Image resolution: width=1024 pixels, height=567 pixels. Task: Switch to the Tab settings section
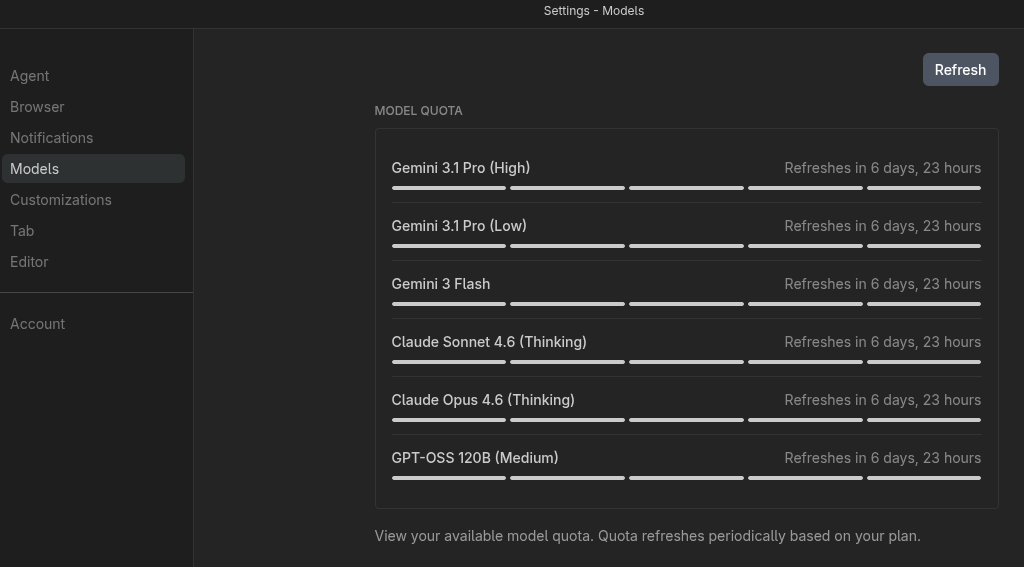[x=22, y=231]
